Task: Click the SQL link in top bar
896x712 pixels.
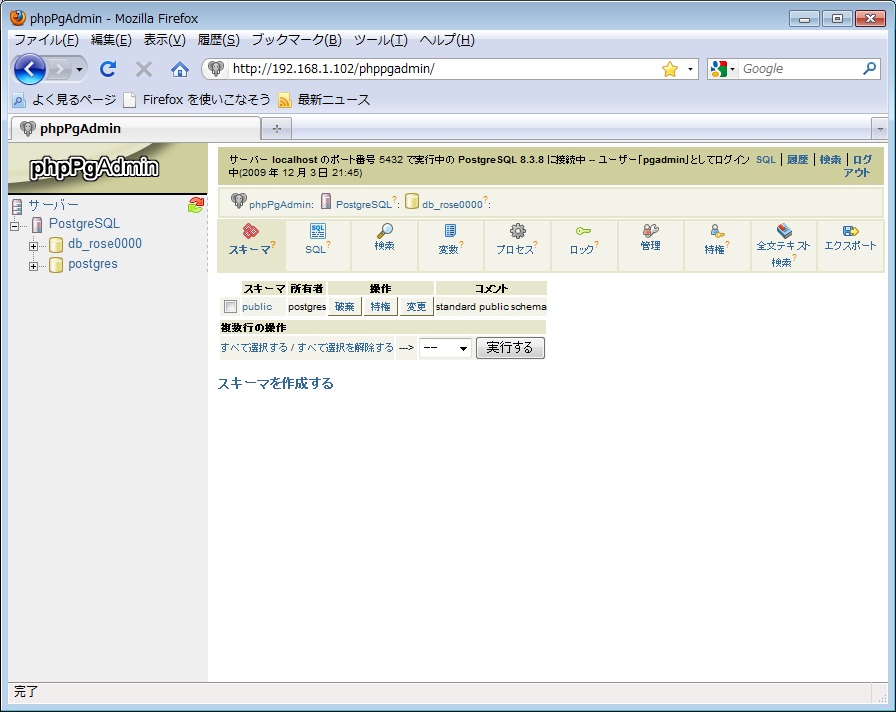Action: 766,160
